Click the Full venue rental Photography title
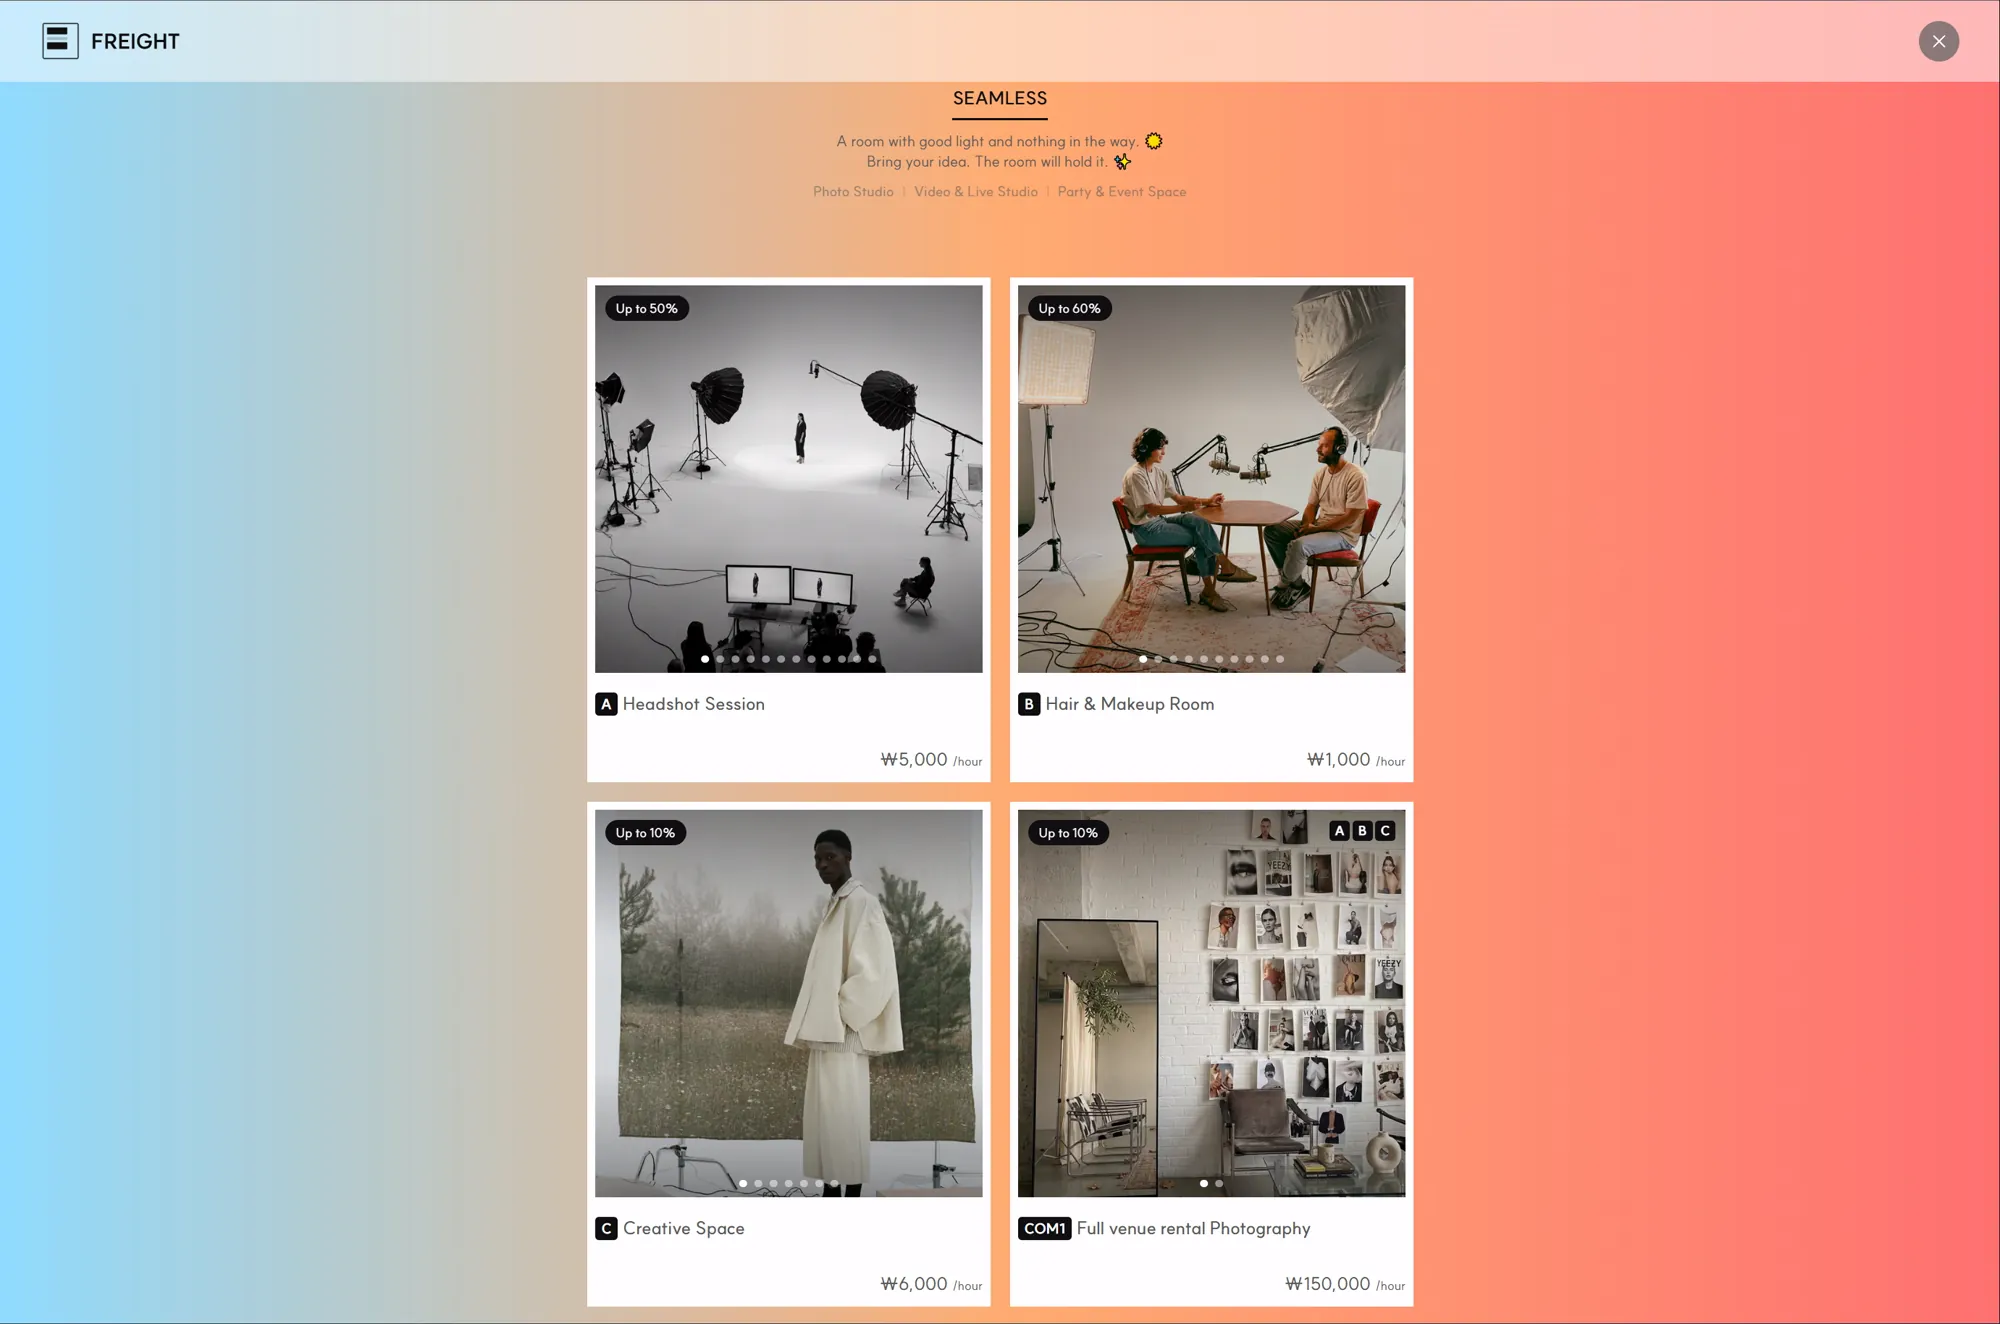This screenshot has height=1324, width=2000. tap(1193, 1228)
